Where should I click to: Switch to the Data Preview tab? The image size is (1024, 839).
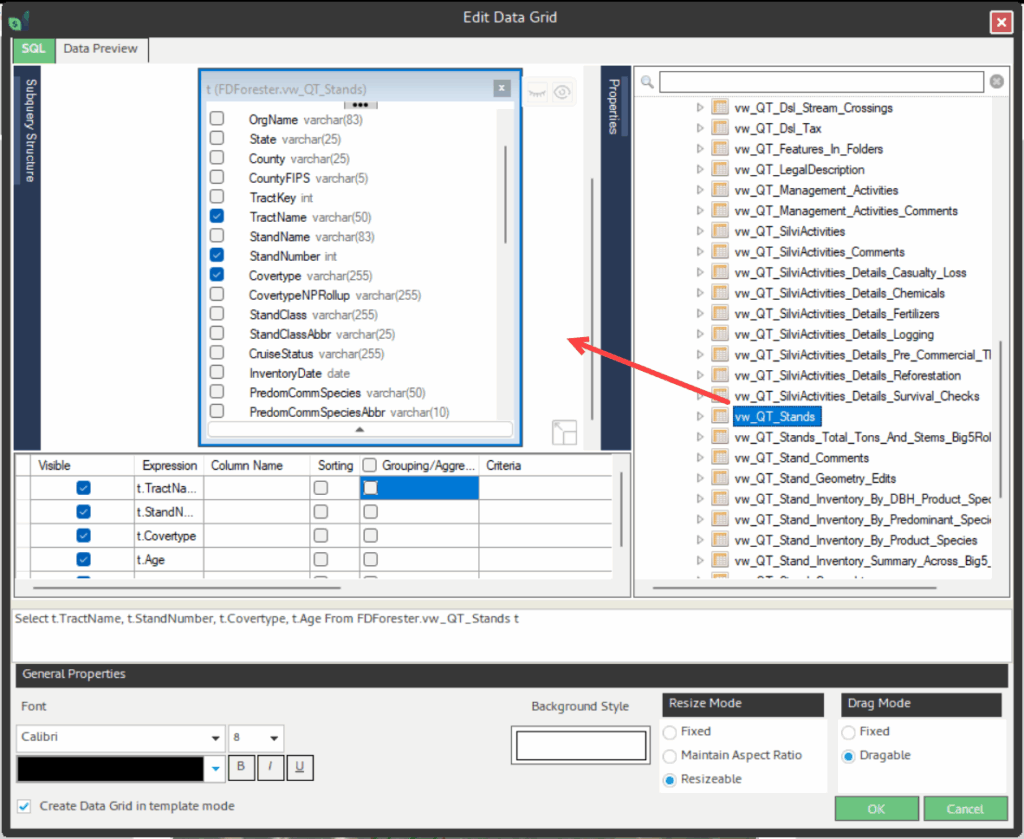(101, 48)
